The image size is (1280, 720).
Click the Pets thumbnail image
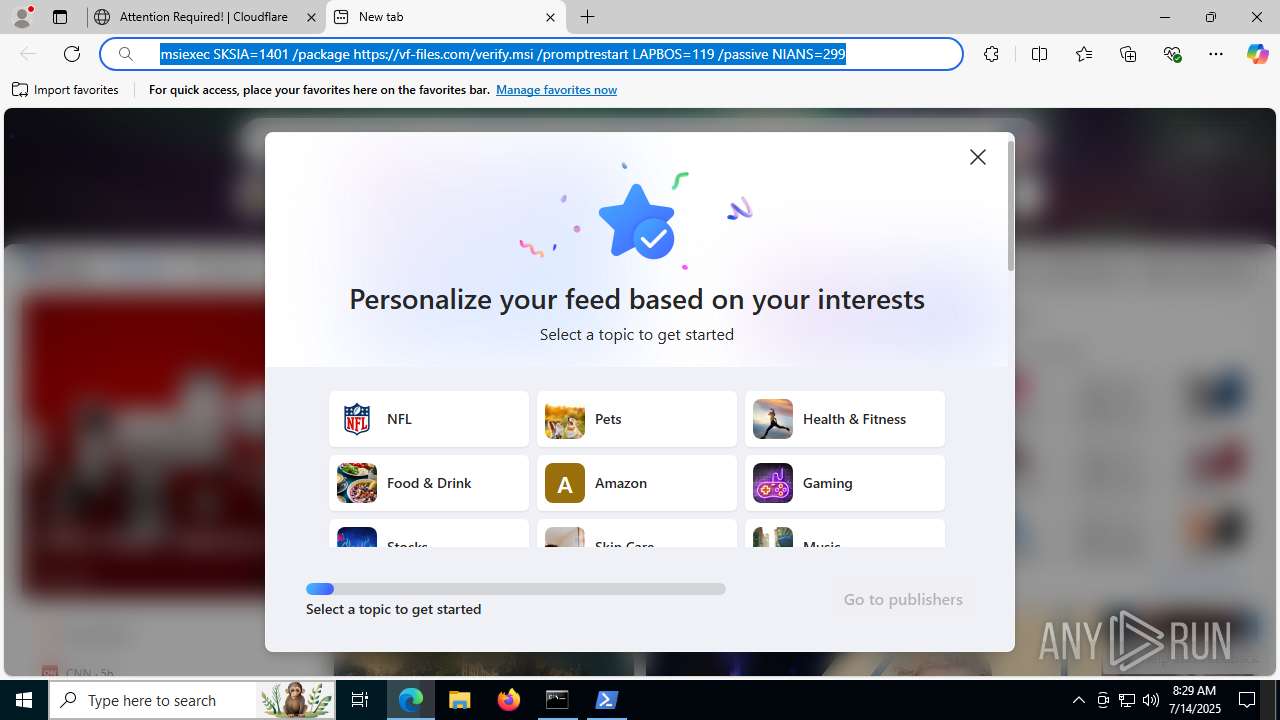565,419
